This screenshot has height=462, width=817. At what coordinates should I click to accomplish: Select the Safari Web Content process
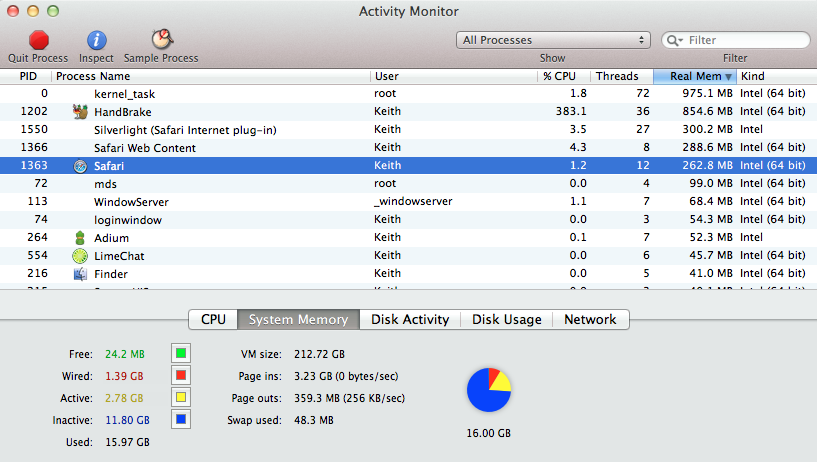coord(145,148)
